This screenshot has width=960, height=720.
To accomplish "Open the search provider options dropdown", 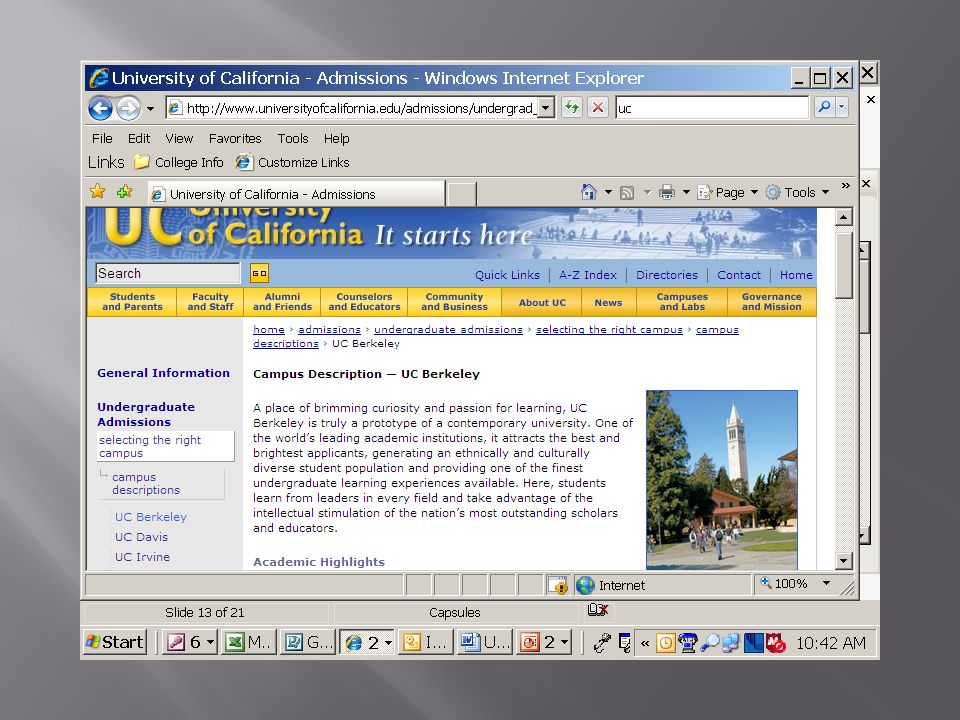I will pyautogui.click(x=842, y=107).
